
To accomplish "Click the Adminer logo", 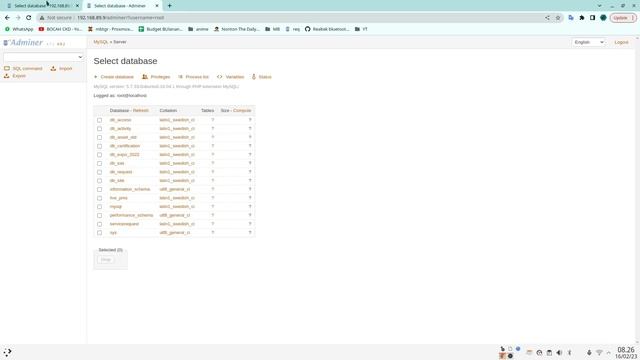I will click(23, 42).
